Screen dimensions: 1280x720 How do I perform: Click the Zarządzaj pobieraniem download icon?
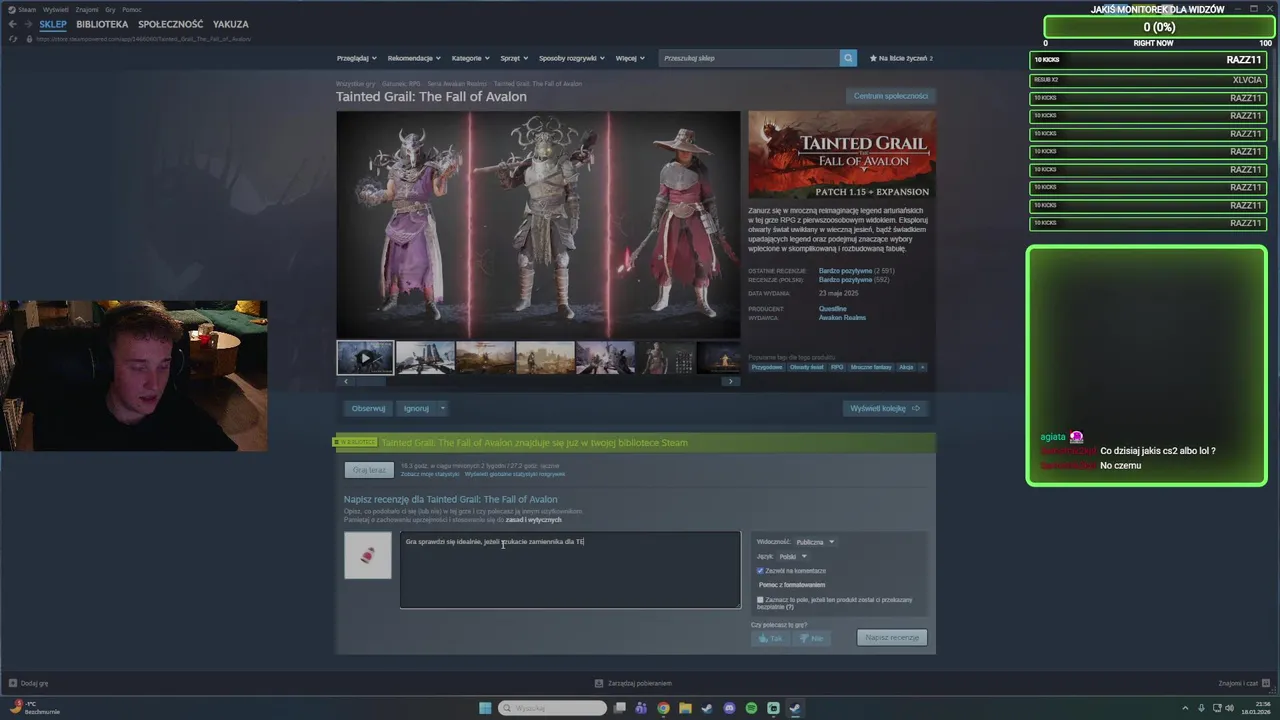coord(599,683)
